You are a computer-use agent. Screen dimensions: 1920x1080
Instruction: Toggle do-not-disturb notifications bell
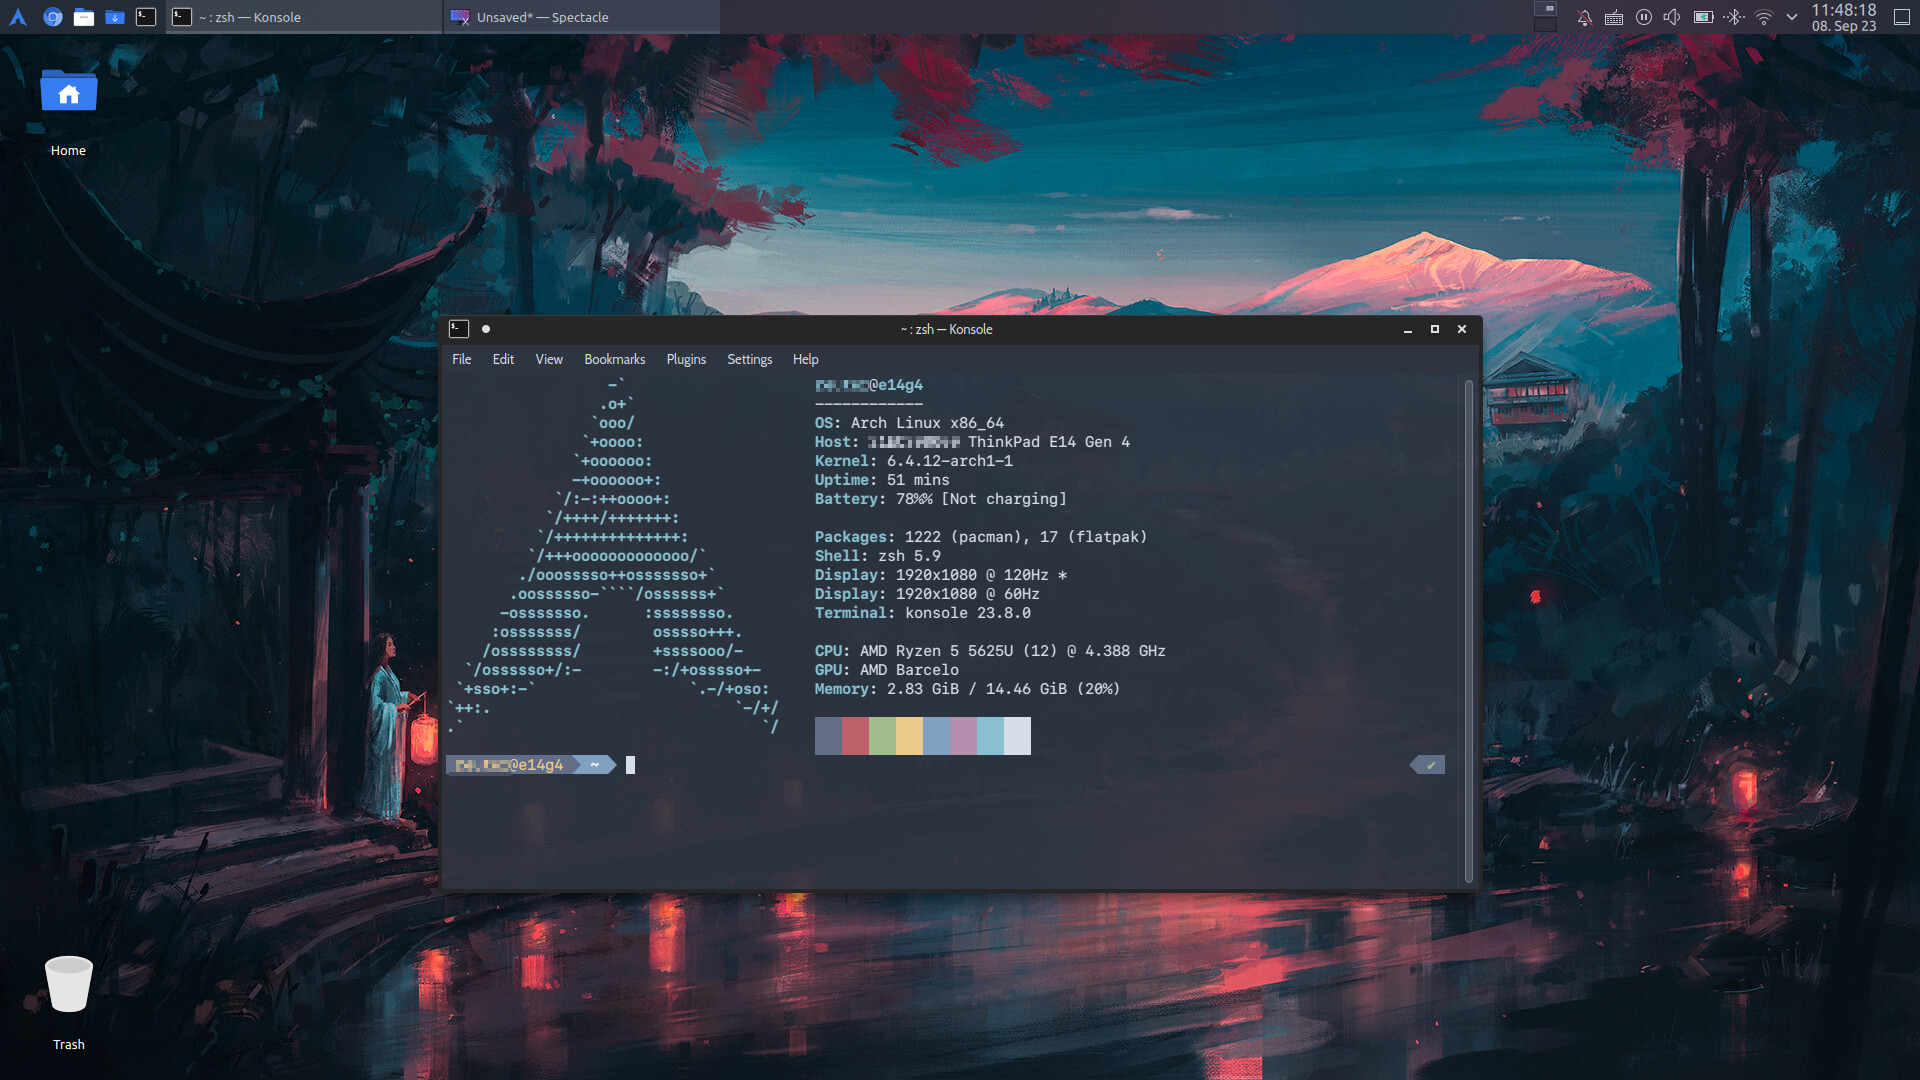click(1584, 17)
